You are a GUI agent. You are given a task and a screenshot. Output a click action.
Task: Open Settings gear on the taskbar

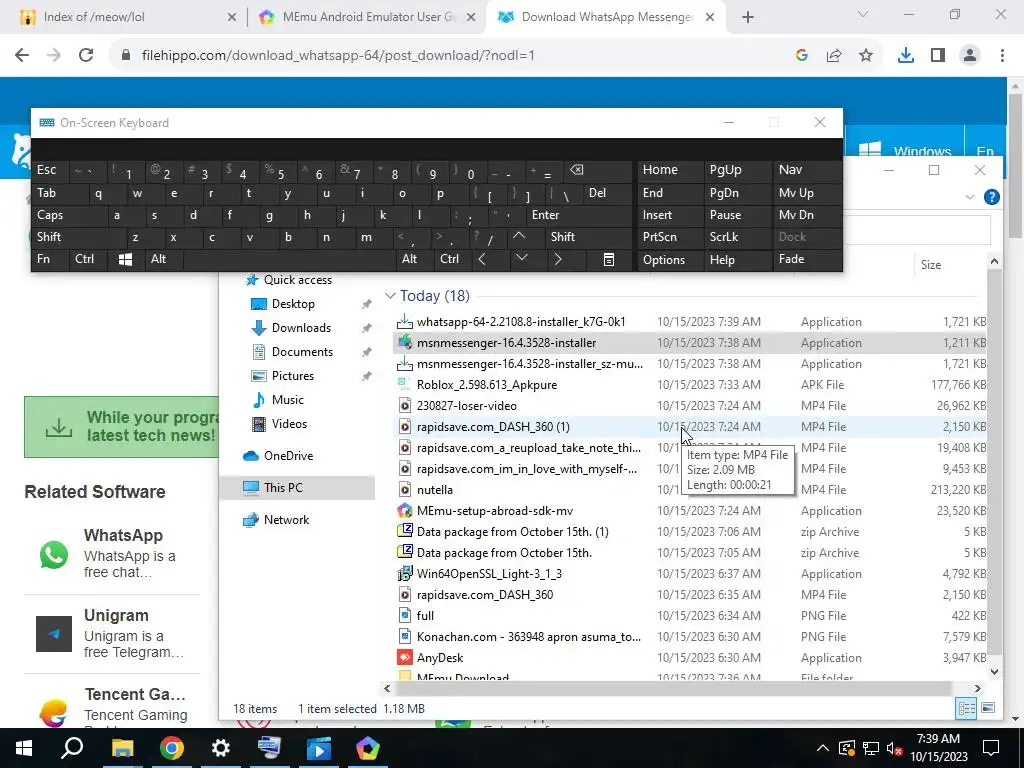pos(221,748)
